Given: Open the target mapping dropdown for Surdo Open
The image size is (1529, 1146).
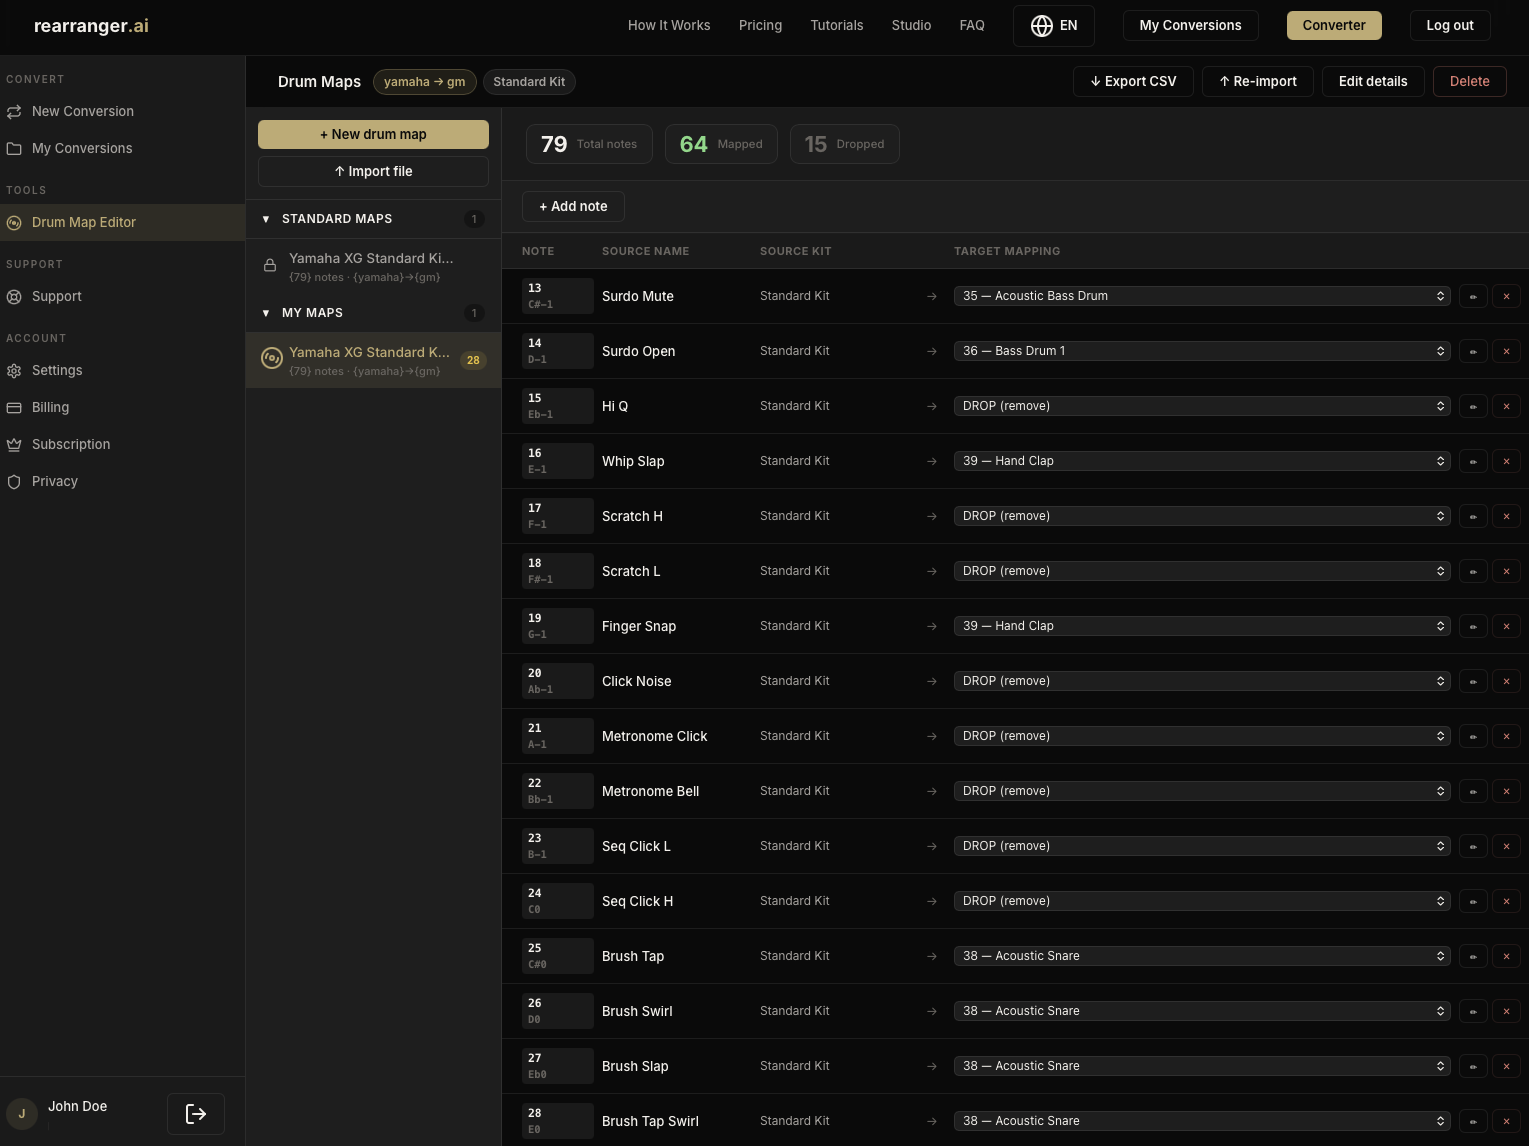Looking at the screenshot, I should click(x=1200, y=351).
